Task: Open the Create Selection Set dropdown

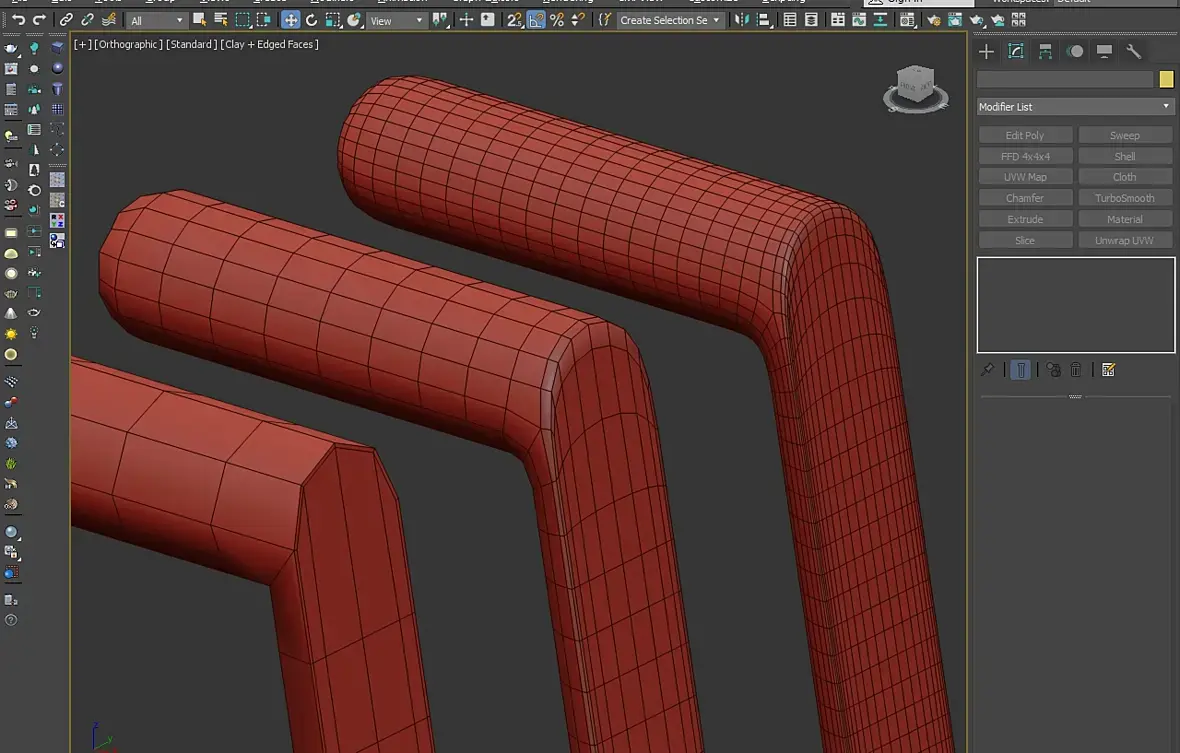Action: point(670,20)
